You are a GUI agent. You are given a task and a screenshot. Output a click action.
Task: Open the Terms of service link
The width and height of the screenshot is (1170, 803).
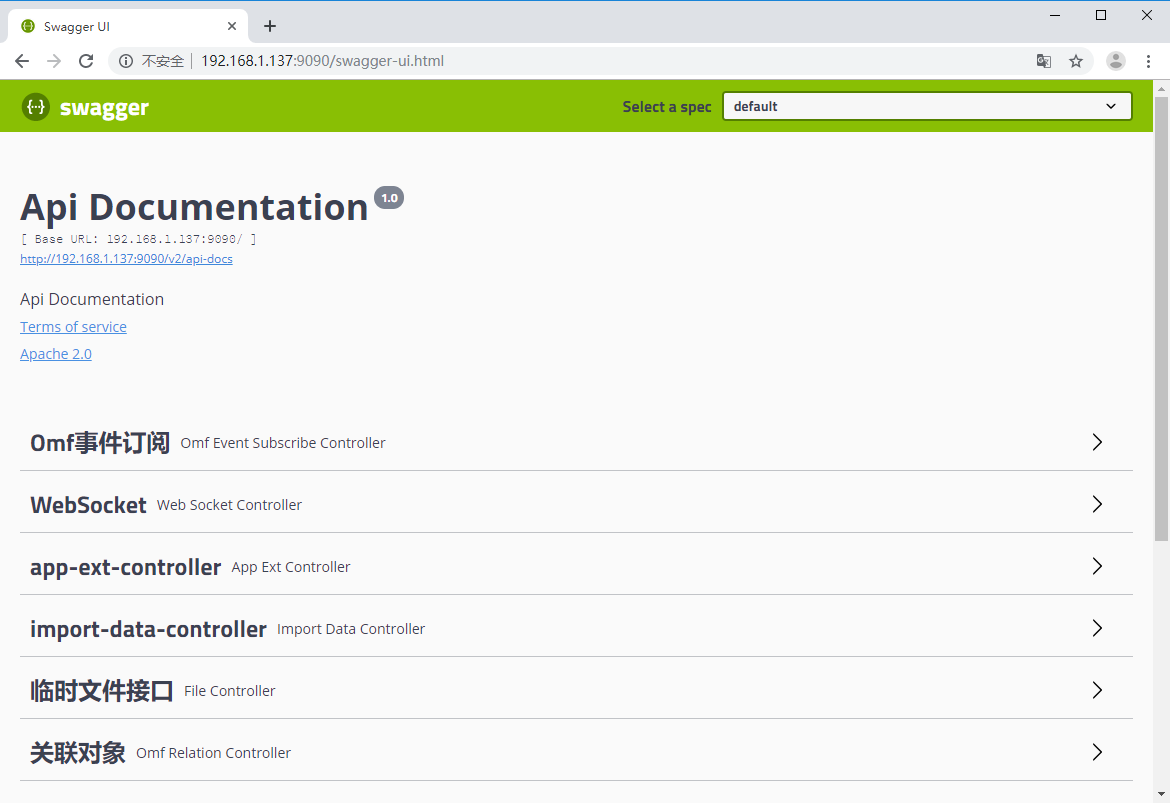coord(73,327)
